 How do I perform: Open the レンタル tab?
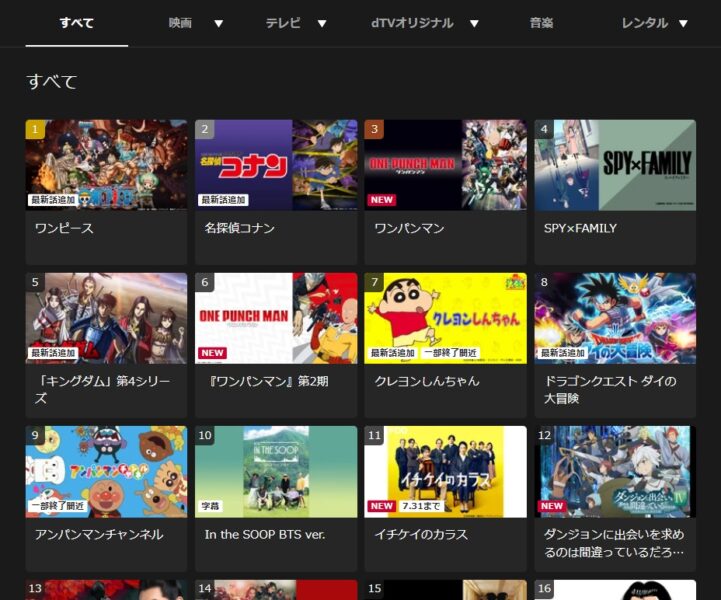tap(644, 23)
